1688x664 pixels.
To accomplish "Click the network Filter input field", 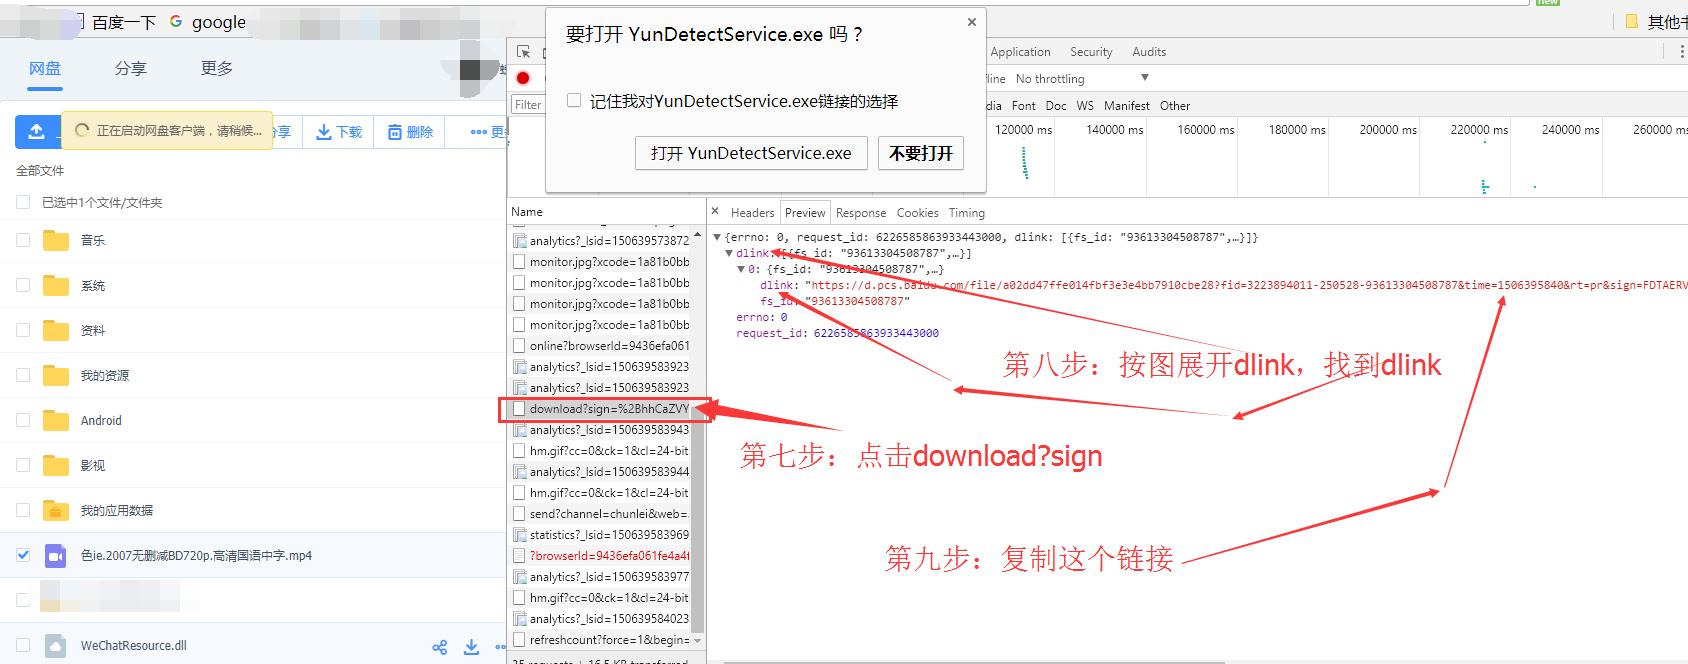I will point(528,104).
